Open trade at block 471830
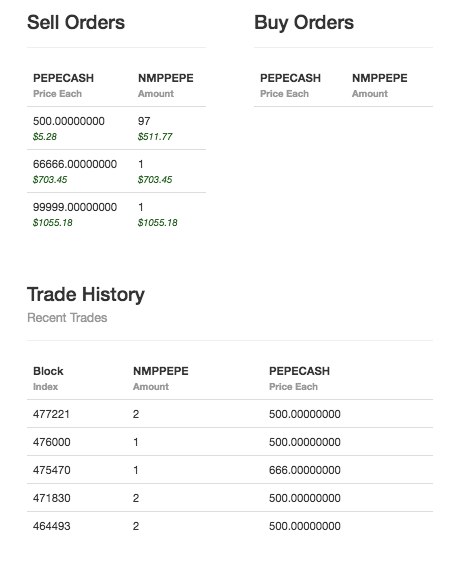The image size is (450, 562). click(230, 498)
